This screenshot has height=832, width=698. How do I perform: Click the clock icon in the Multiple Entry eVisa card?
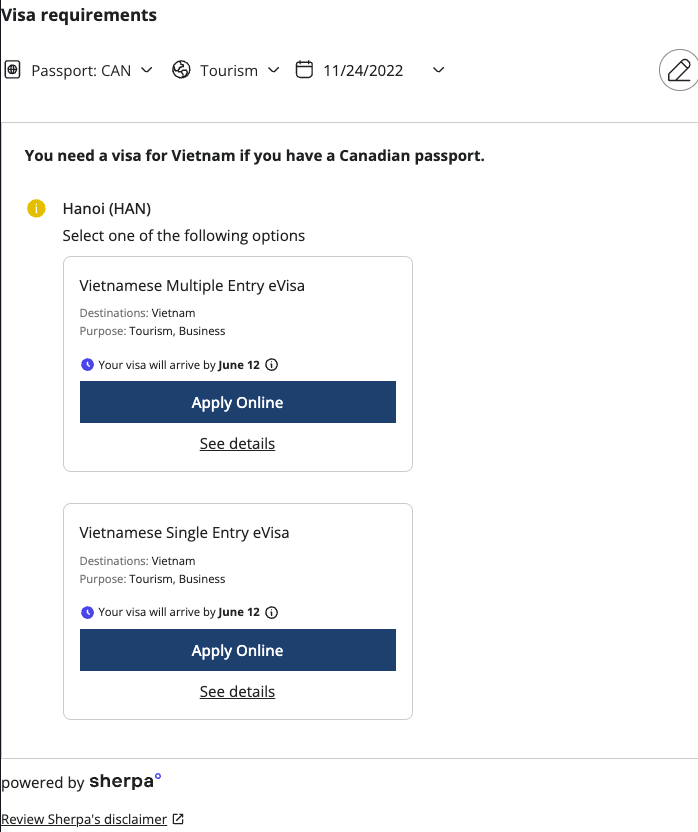(x=87, y=365)
